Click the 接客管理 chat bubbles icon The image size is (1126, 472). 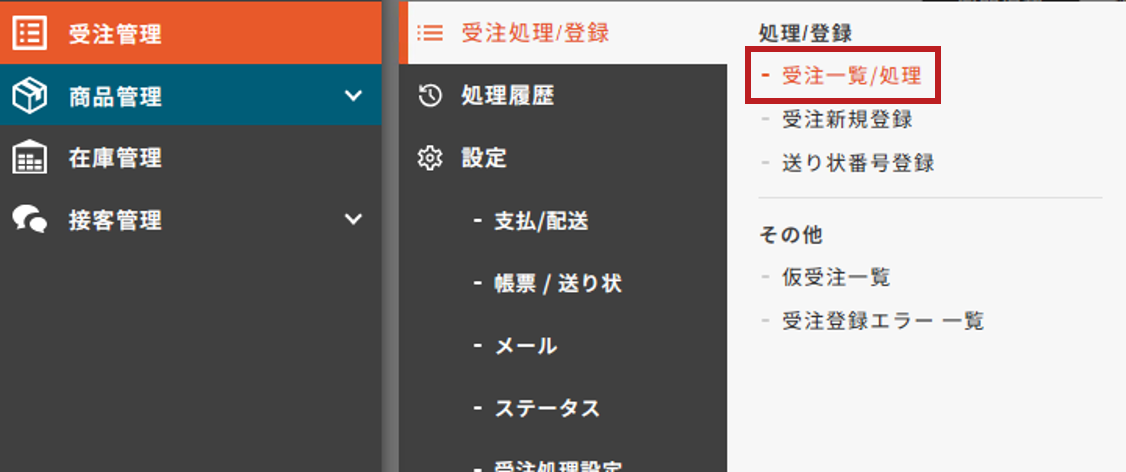point(30,219)
